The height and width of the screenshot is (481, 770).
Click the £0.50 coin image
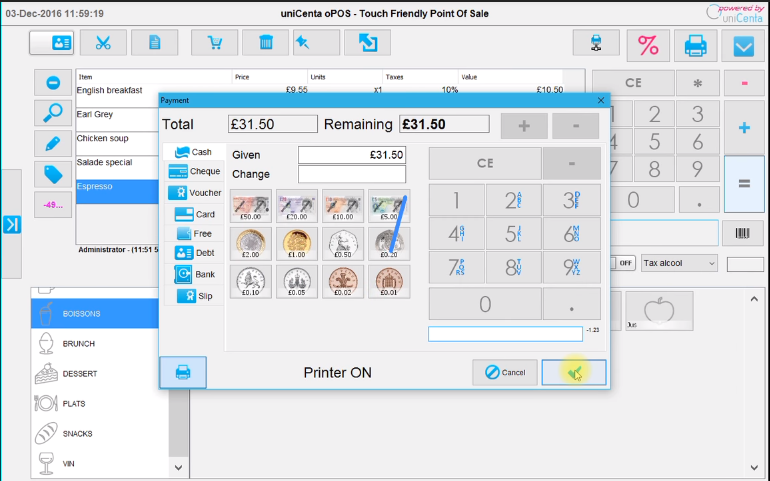click(x=342, y=243)
